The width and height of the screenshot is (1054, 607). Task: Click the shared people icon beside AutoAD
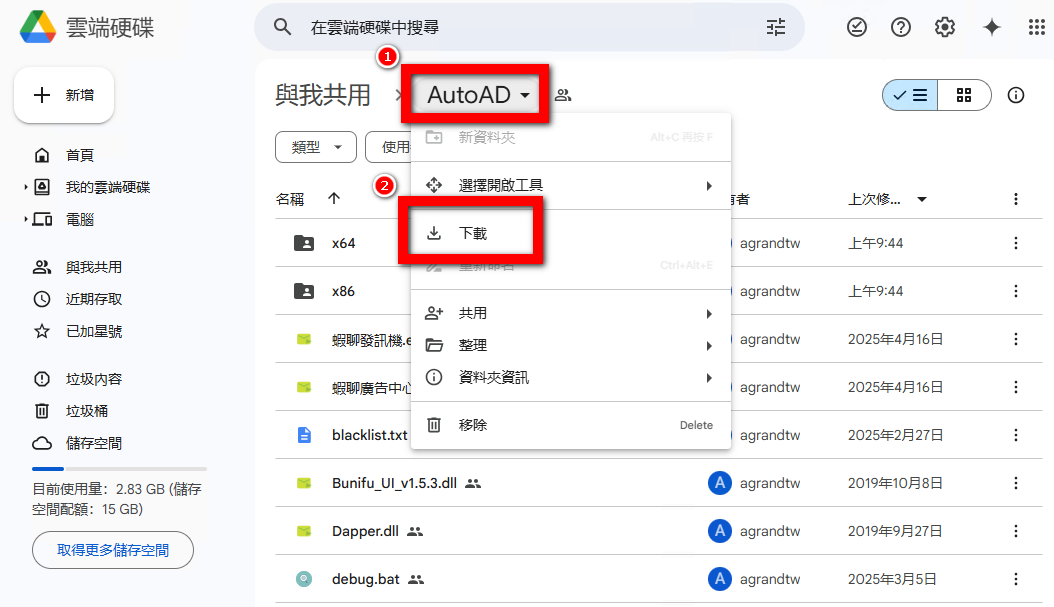[x=563, y=95]
